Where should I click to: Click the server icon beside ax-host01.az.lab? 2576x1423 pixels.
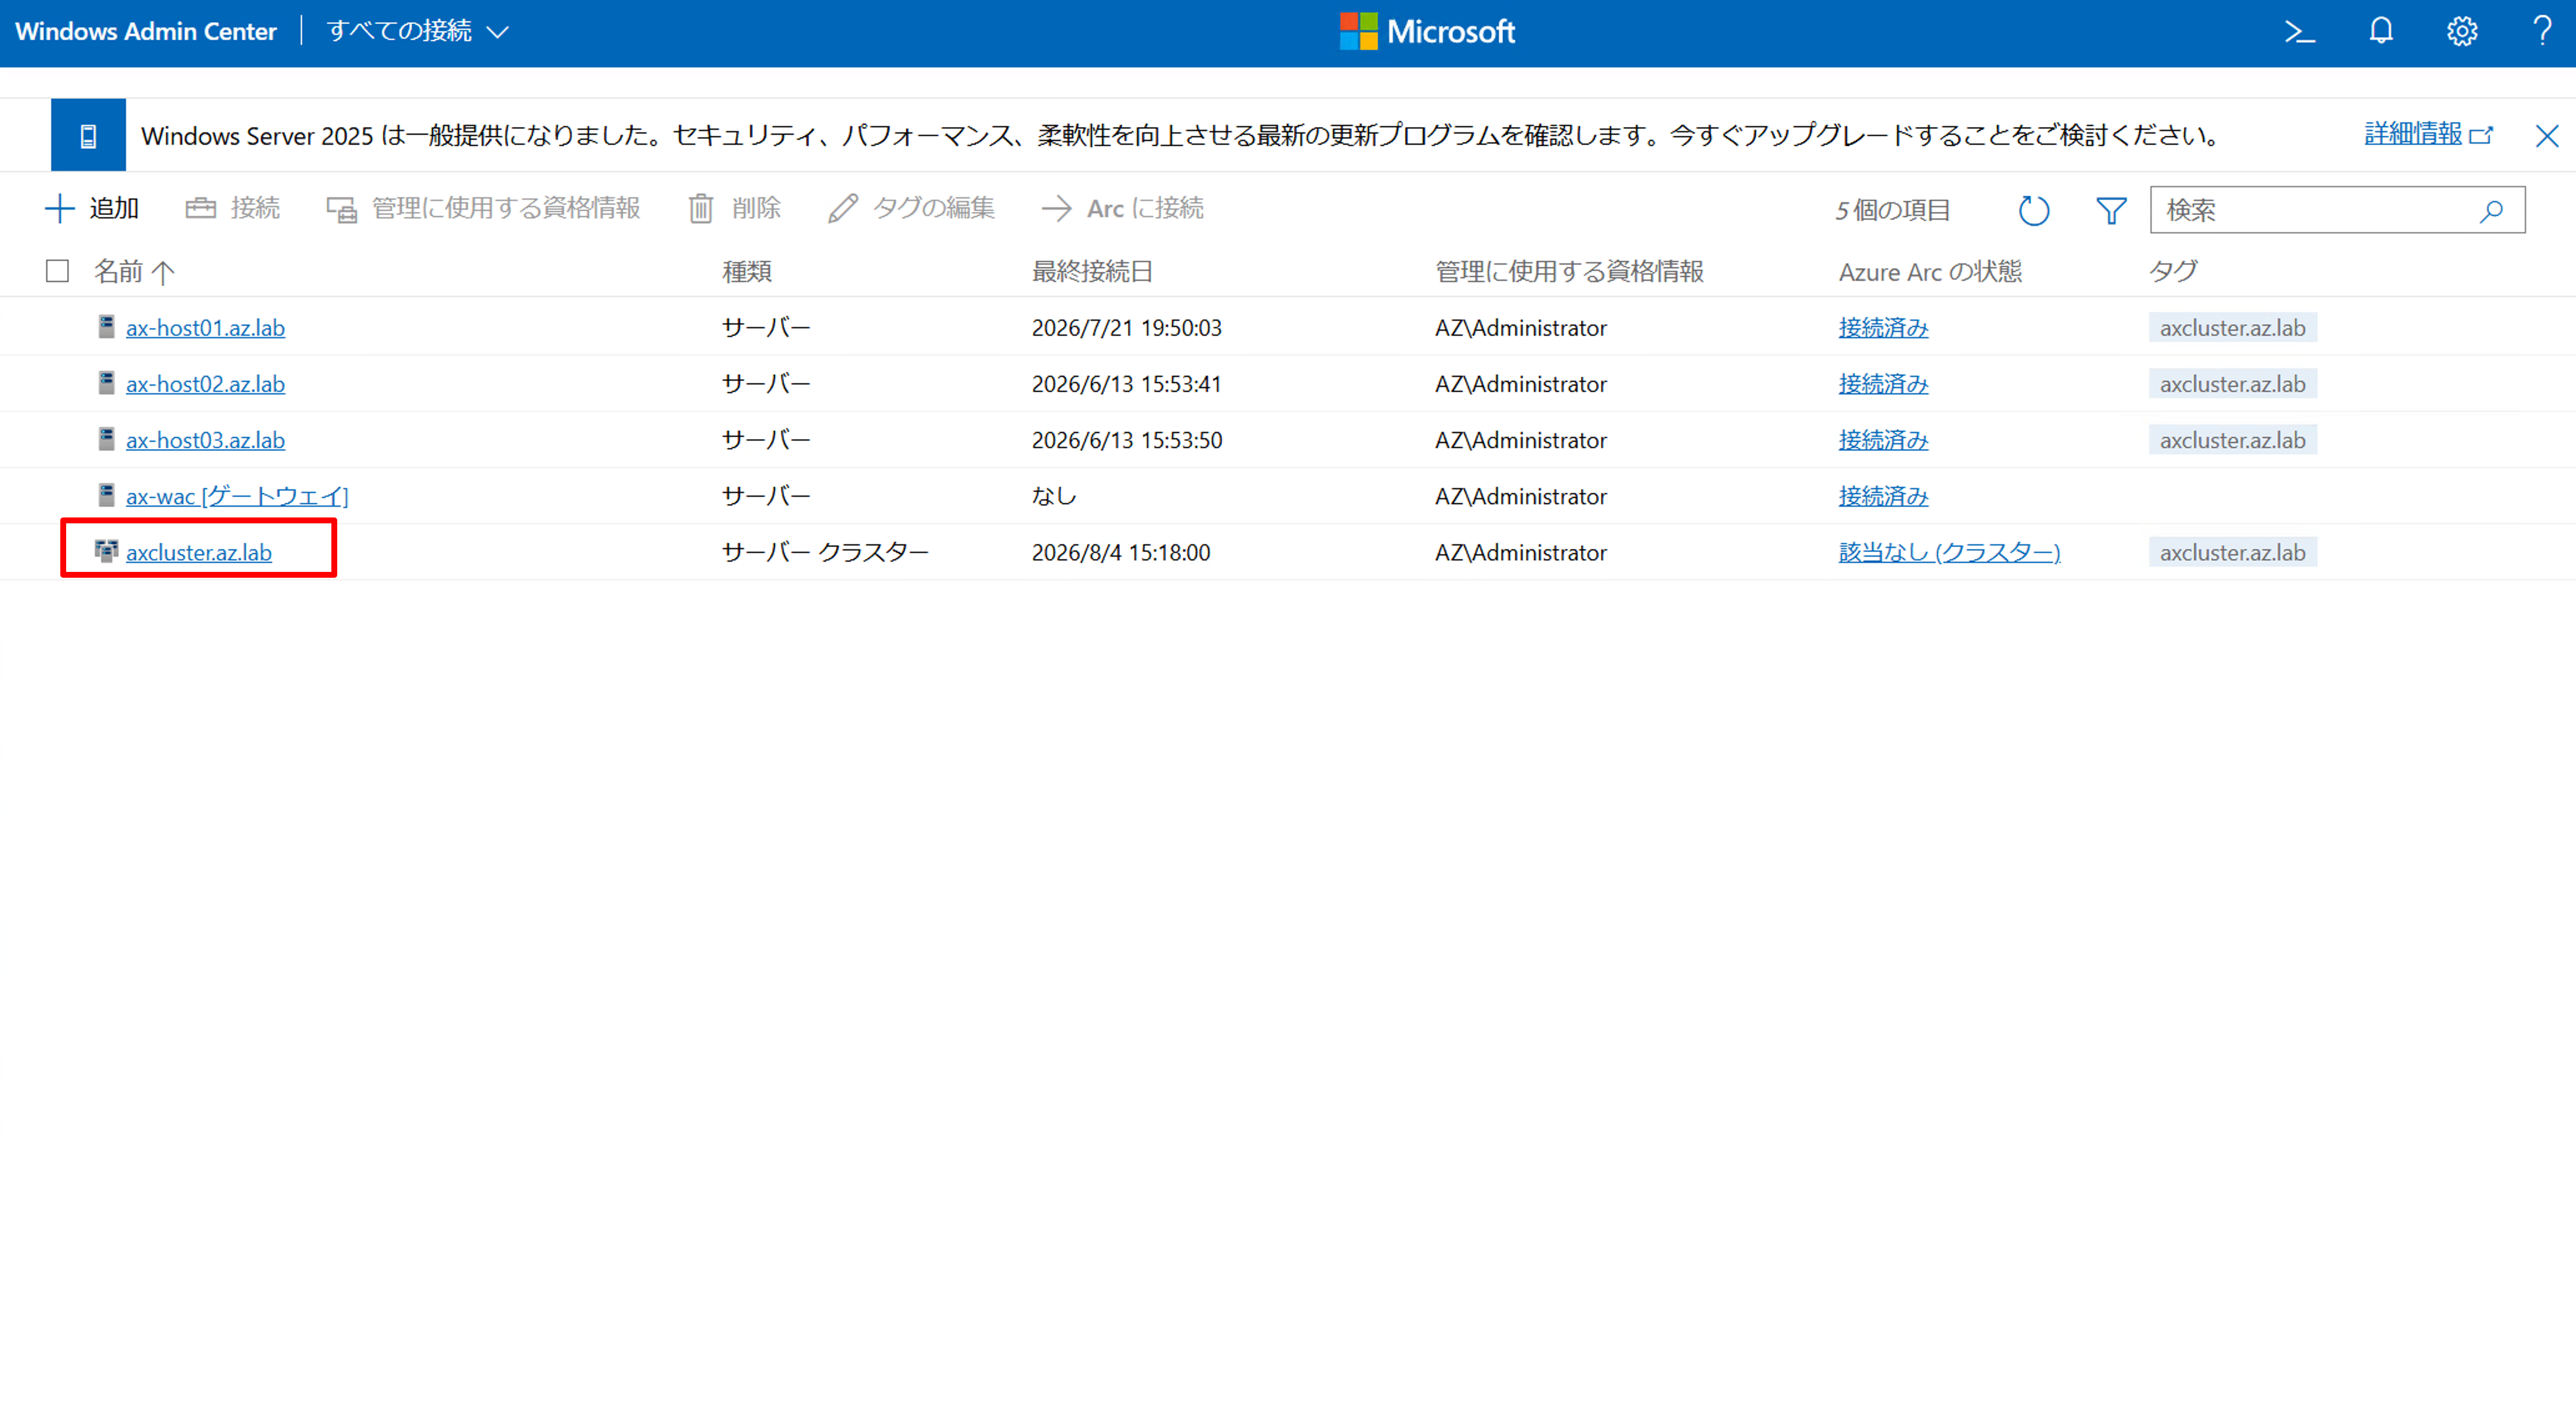[106, 326]
